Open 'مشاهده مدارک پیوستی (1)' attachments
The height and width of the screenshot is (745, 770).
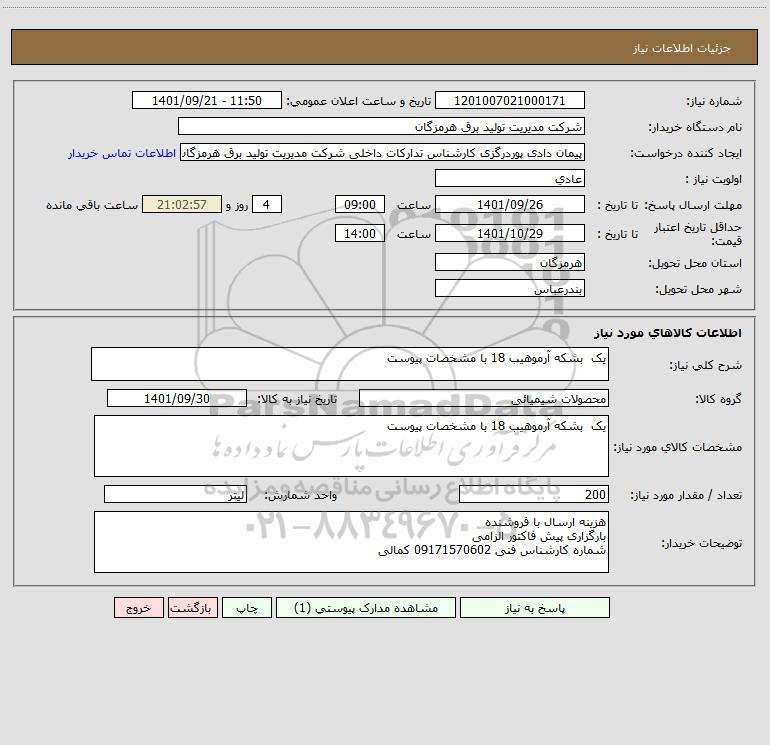(366, 607)
